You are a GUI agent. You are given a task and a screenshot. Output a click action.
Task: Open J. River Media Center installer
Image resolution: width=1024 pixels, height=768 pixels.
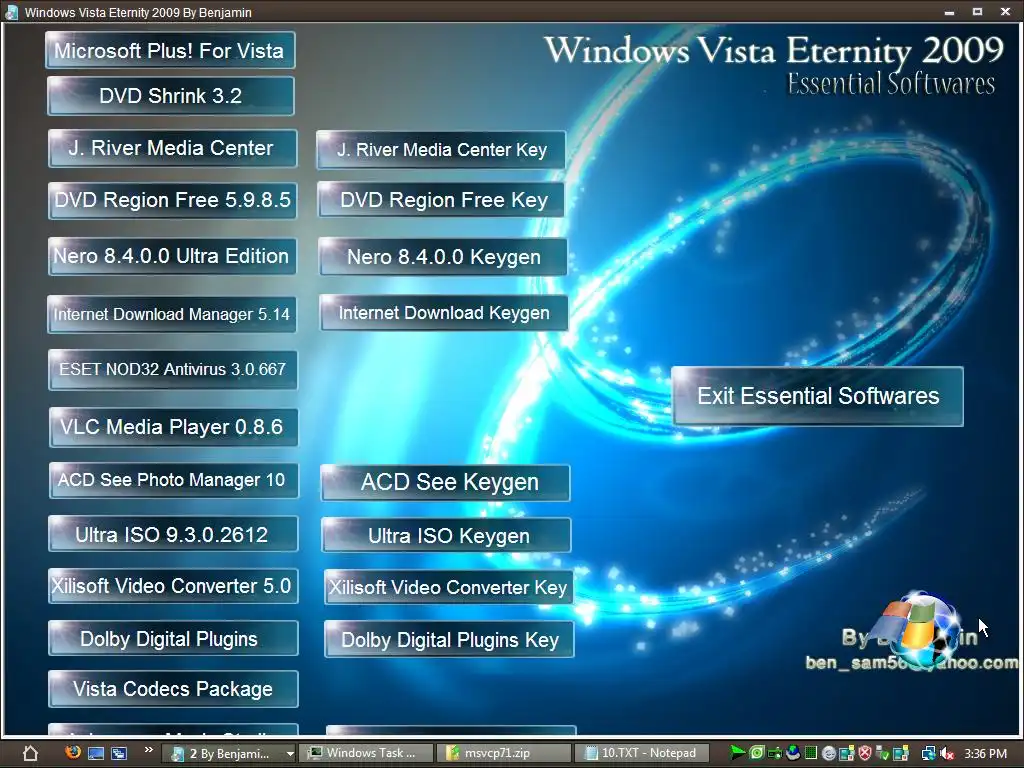click(172, 148)
